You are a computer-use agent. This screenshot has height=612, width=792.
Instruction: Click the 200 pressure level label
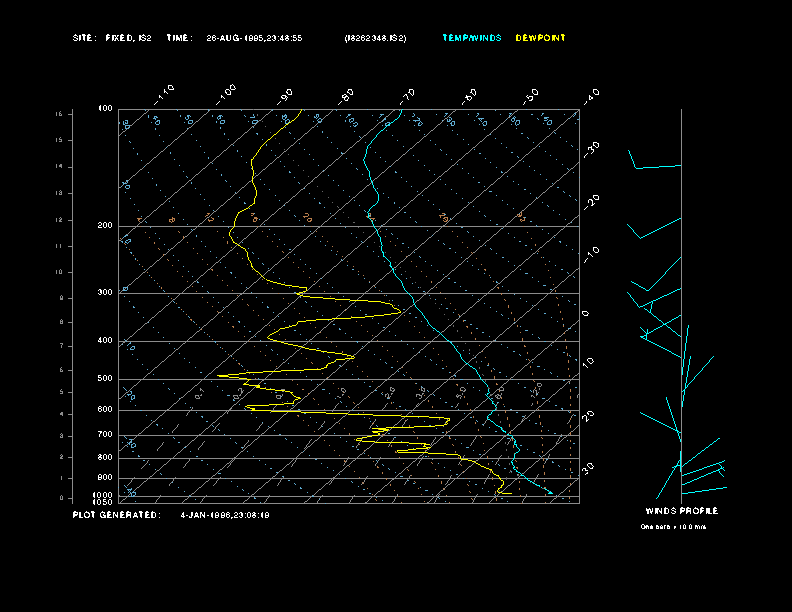(x=105, y=226)
